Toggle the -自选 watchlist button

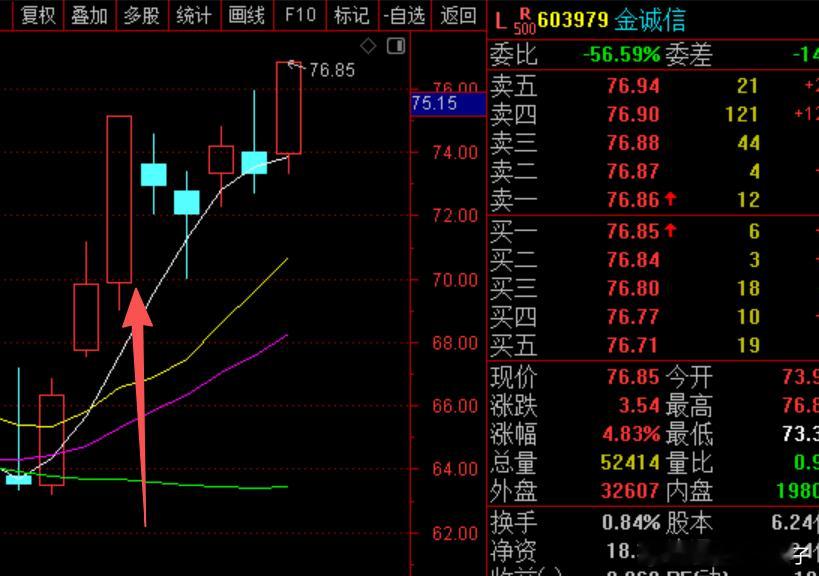pyautogui.click(x=404, y=15)
